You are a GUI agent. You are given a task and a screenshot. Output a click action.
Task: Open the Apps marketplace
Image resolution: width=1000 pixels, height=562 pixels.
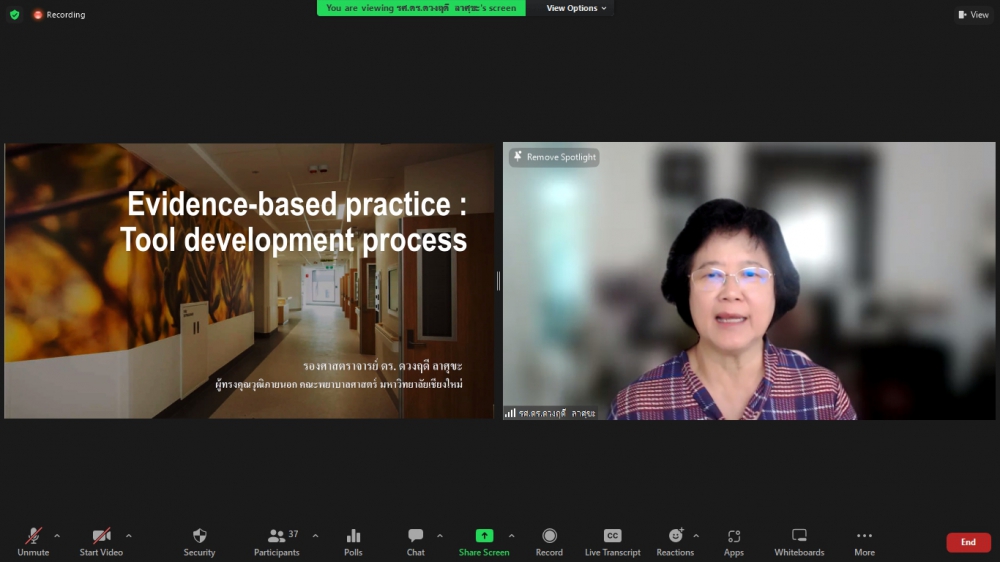click(x=734, y=542)
